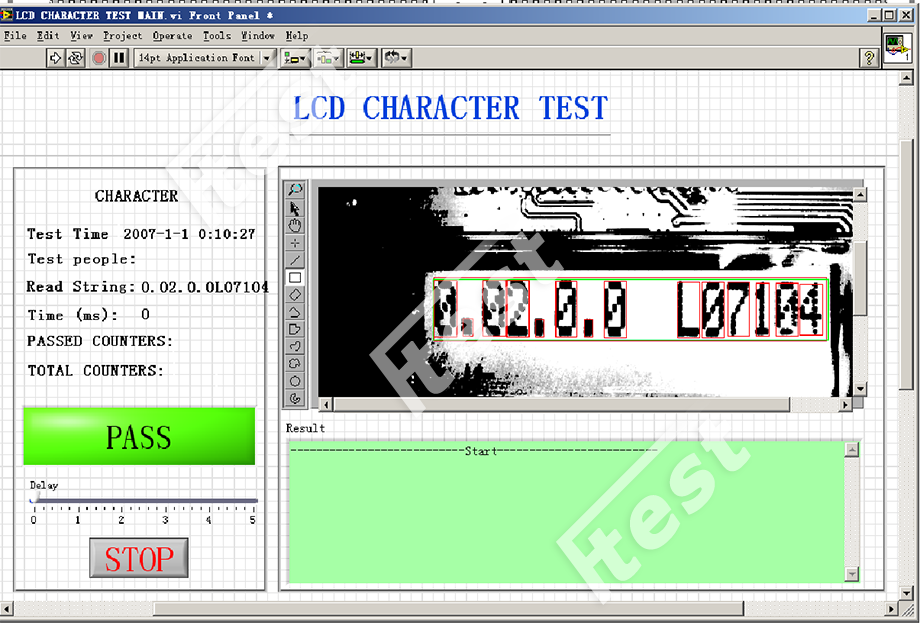Click the Run arrow button
The image size is (920, 623).
[56, 58]
